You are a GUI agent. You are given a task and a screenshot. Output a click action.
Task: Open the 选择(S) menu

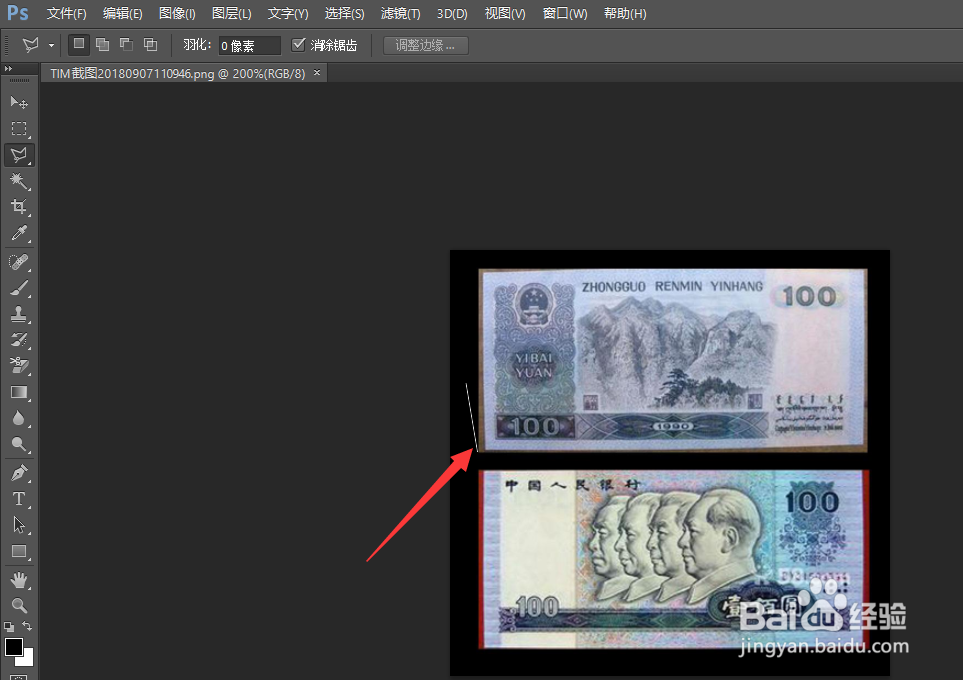[344, 14]
